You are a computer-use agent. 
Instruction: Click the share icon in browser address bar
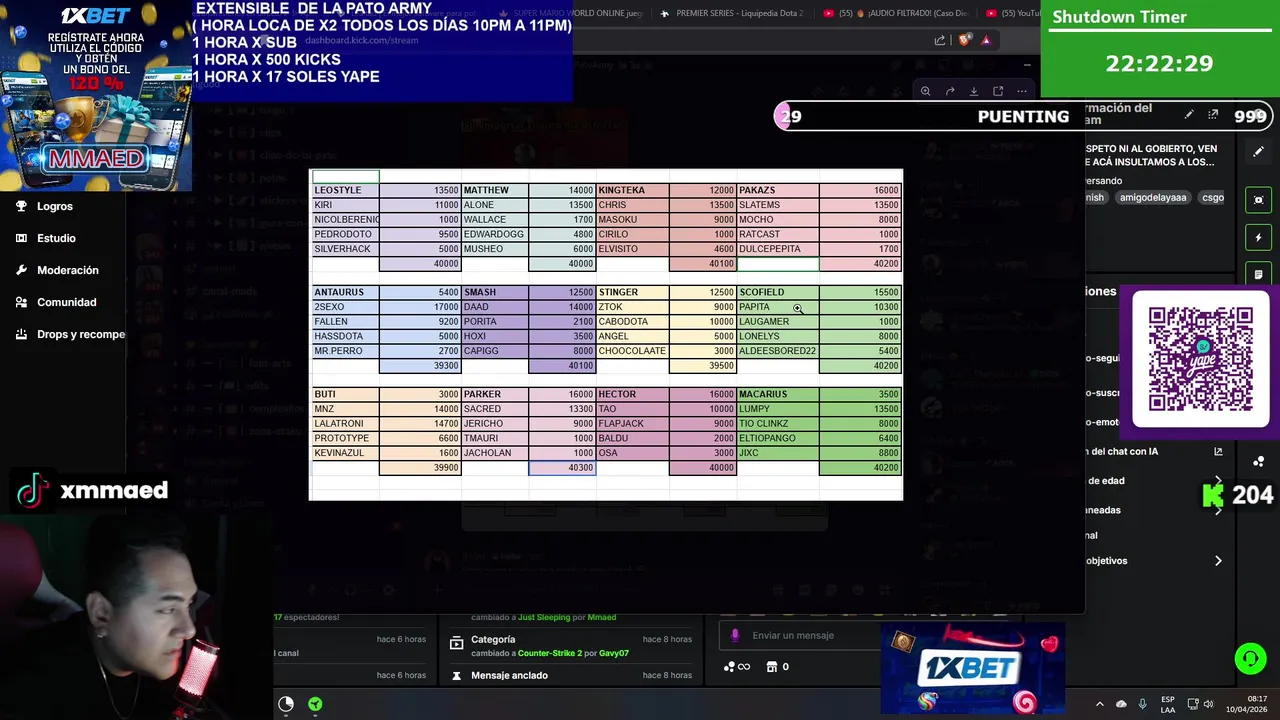point(940,40)
